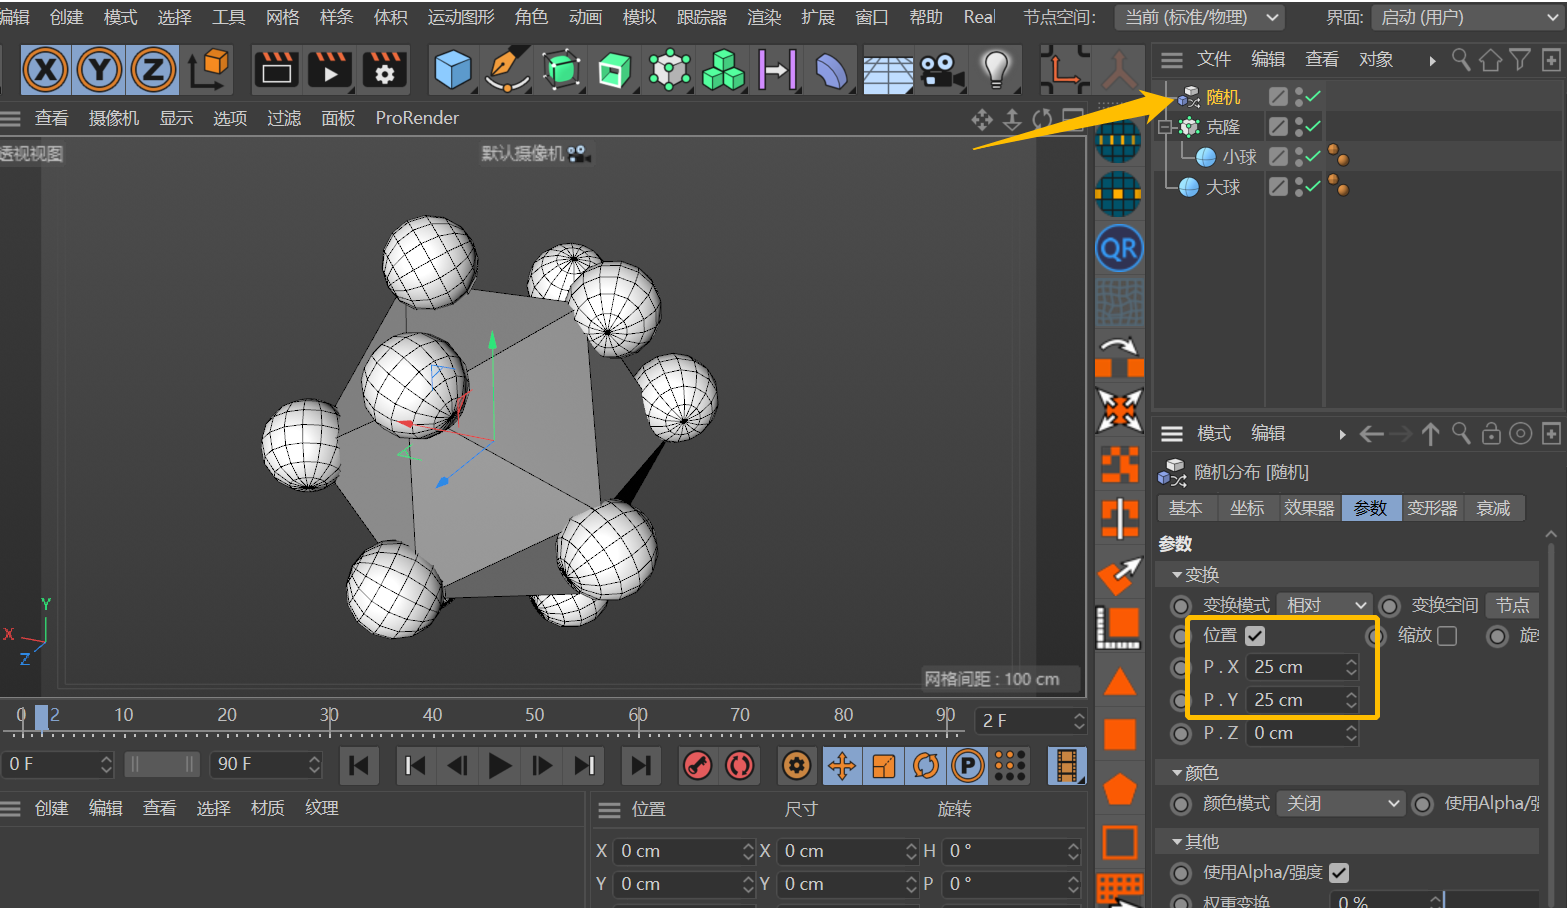Viewport: 1567px width, 908px height.
Task: Toggle the Z axis lock icon
Action: click(153, 70)
